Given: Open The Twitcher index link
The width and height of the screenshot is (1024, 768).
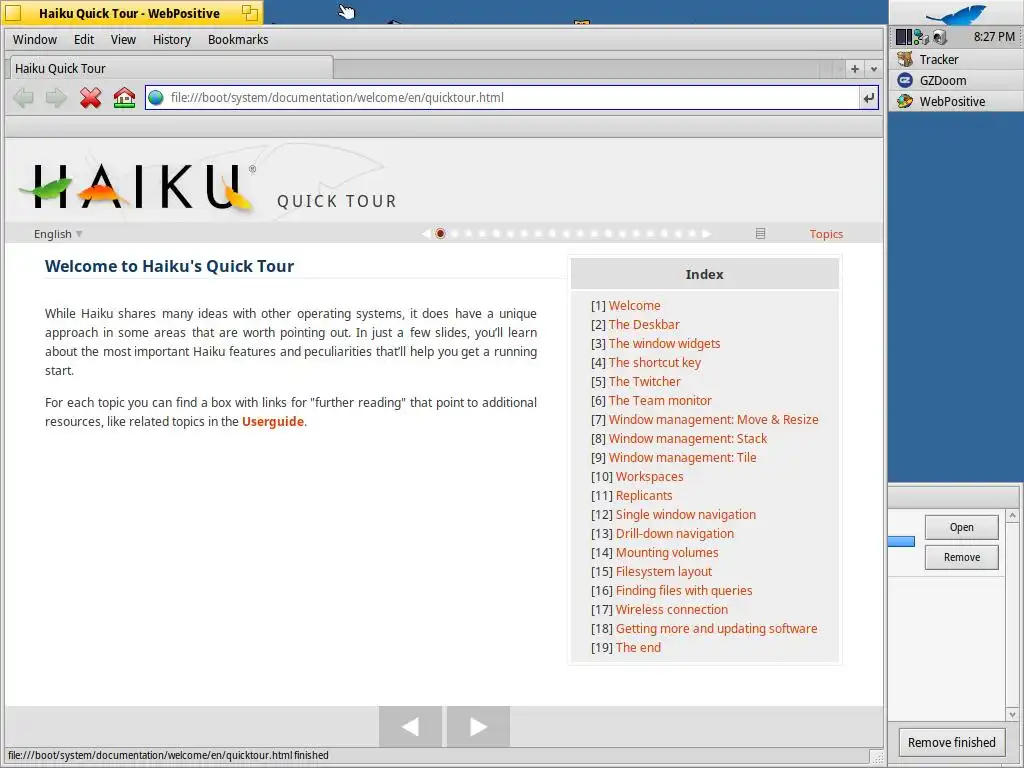Looking at the screenshot, I should [x=645, y=381].
